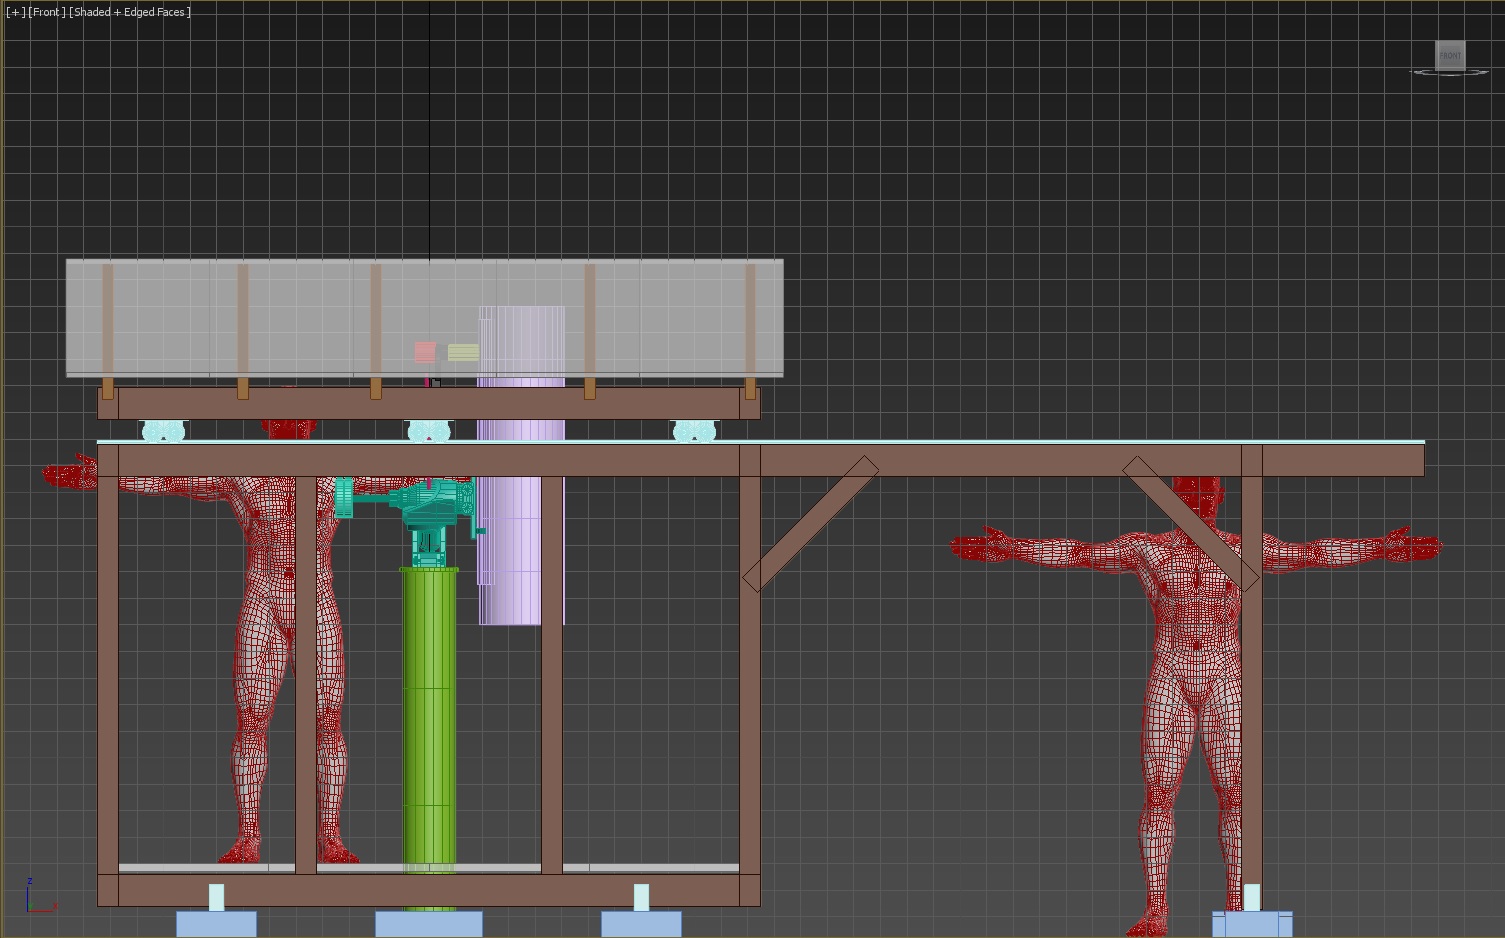Select the leftmost blue concrete footing
The width and height of the screenshot is (1505, 938).
216,924
